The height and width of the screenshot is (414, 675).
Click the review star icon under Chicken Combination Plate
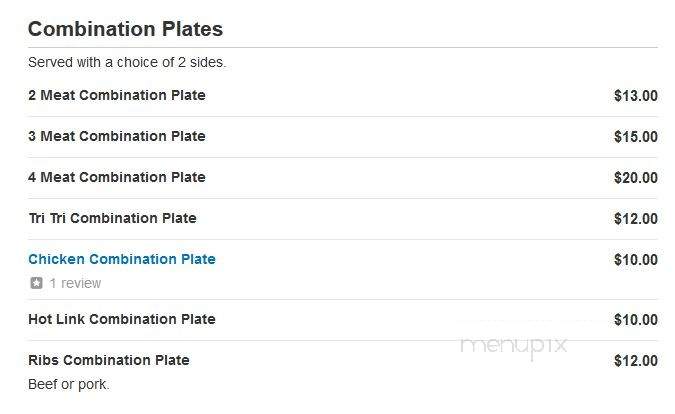point(37,283)
